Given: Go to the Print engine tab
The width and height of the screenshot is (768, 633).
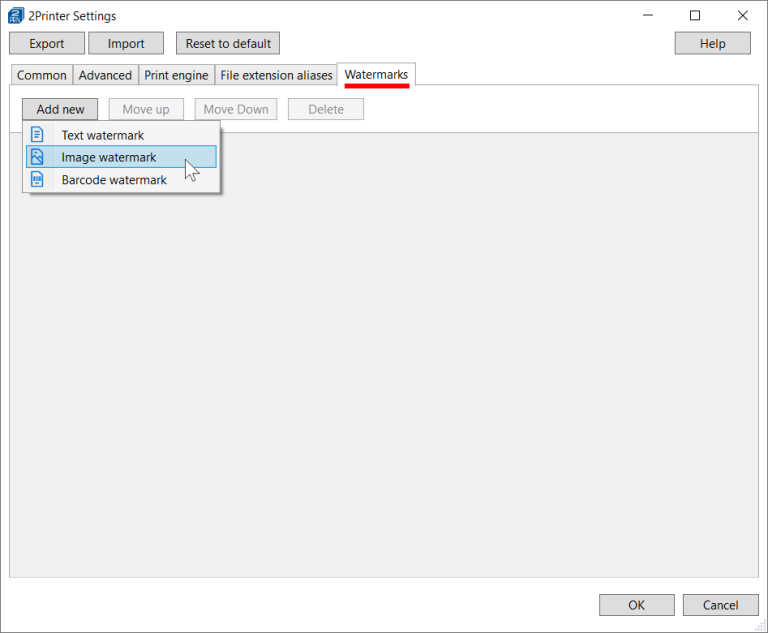Looking at the screenshot, I should pyautogui.click(x=176, y=75).
